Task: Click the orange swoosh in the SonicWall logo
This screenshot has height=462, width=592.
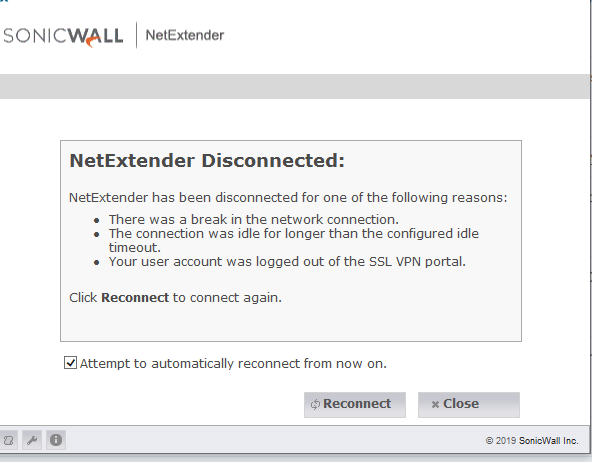Action: pyautogui.click(x=91, y=43)
